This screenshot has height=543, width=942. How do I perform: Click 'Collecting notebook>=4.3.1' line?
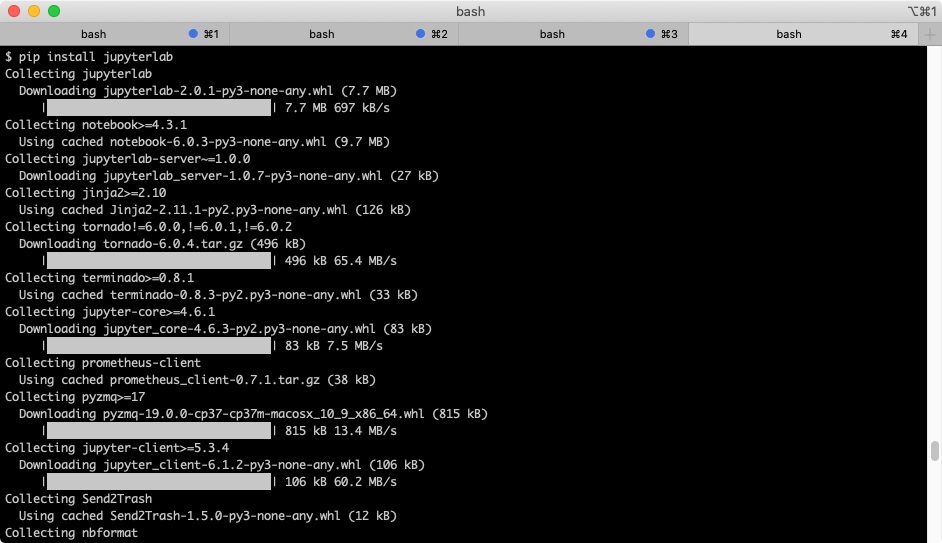[96, 125]
